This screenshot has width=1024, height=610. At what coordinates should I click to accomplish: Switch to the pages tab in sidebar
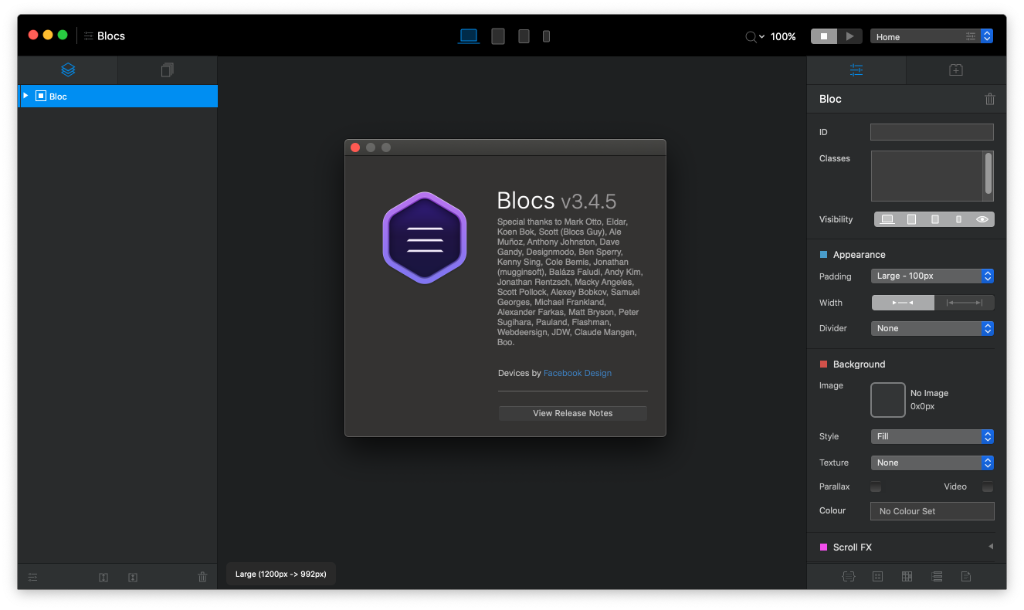[167, 70]
